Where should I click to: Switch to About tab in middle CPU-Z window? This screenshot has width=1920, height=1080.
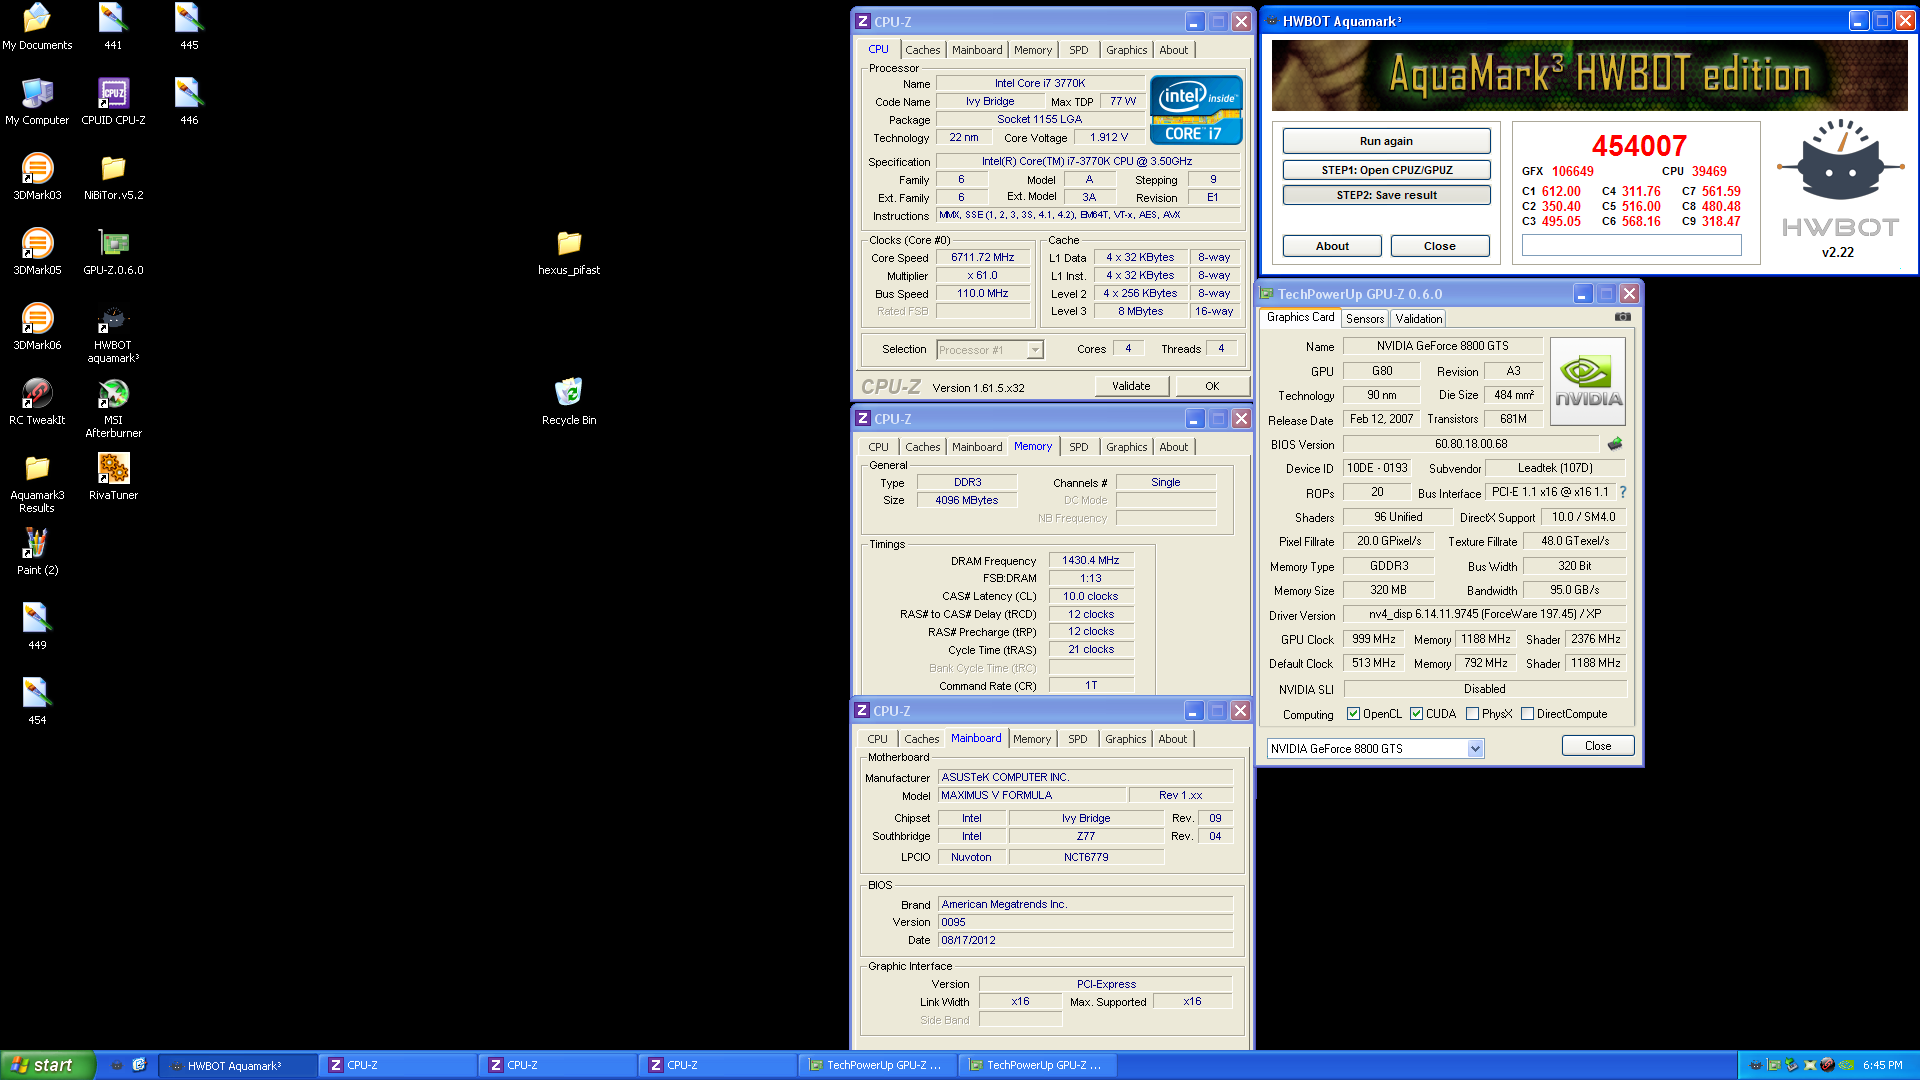(x=1173, y=447)
